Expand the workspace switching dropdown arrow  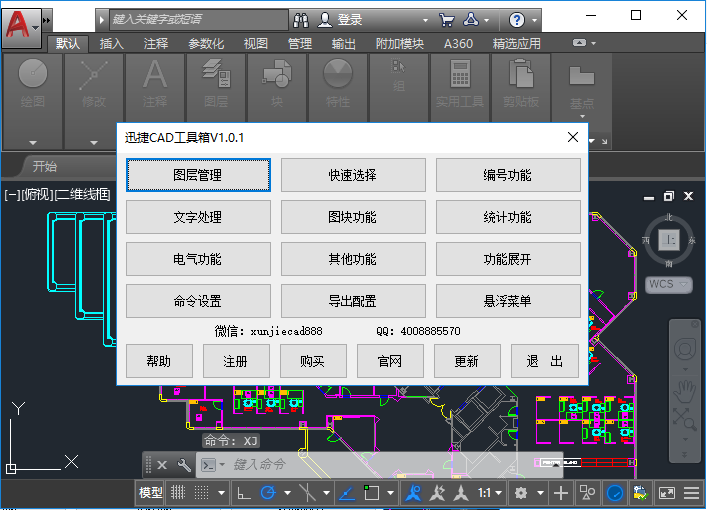coord(540,493)
